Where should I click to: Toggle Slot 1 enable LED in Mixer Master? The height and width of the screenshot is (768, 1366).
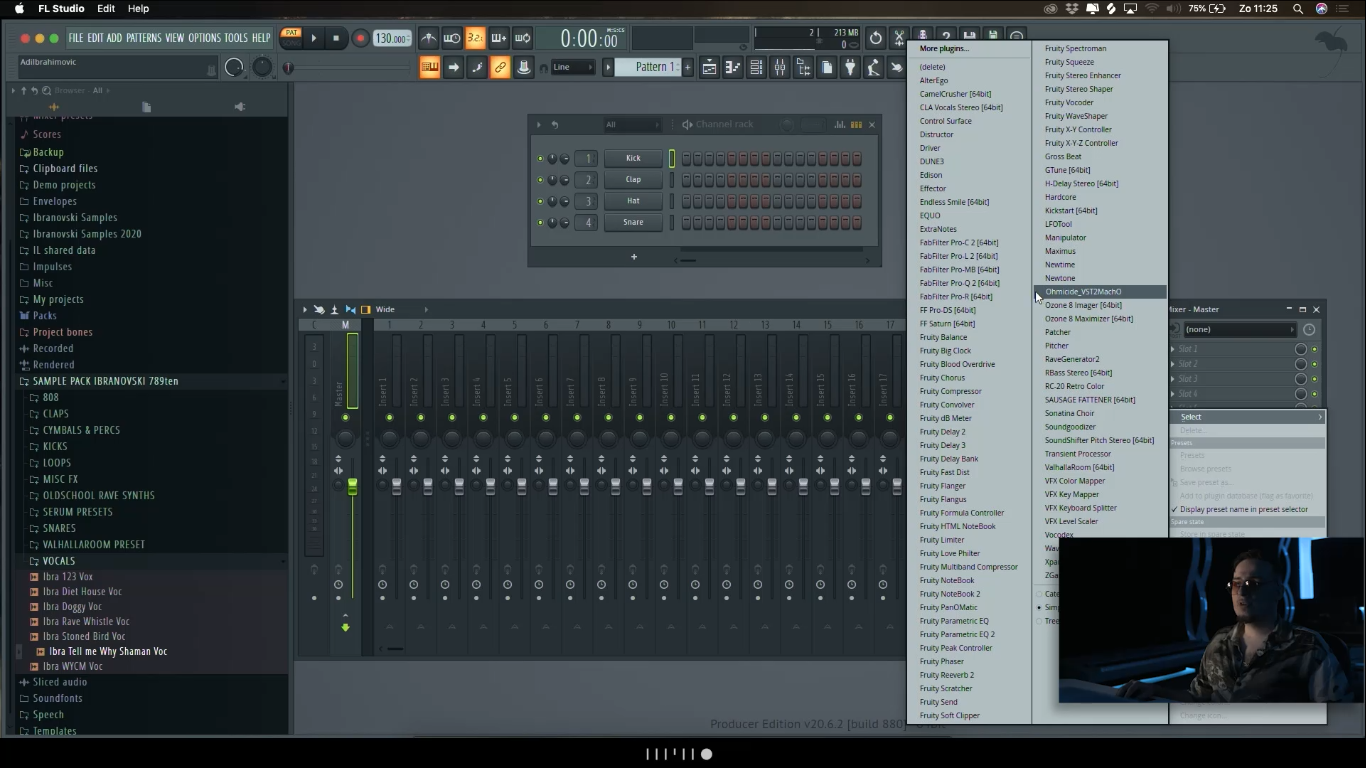pyautogui.click(x=1314, y=349)
